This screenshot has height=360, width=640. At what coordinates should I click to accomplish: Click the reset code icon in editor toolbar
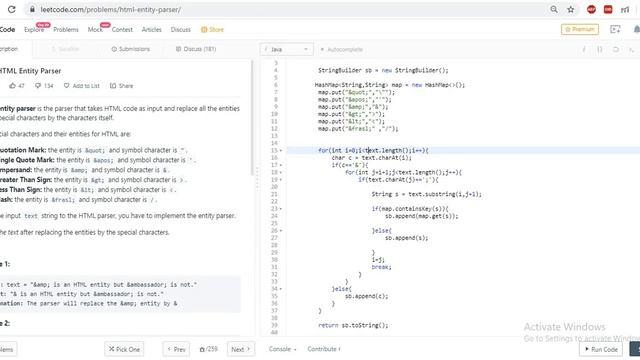click(x=616, y=49)
